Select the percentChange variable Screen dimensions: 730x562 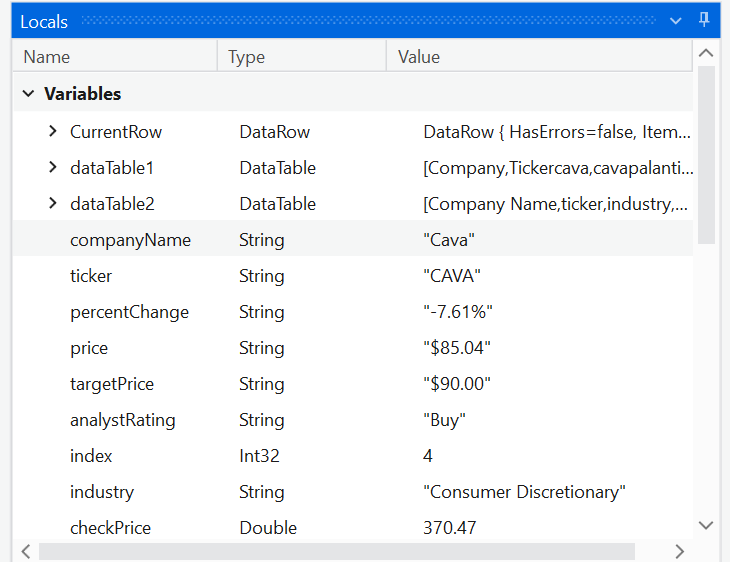click(129, 312)
